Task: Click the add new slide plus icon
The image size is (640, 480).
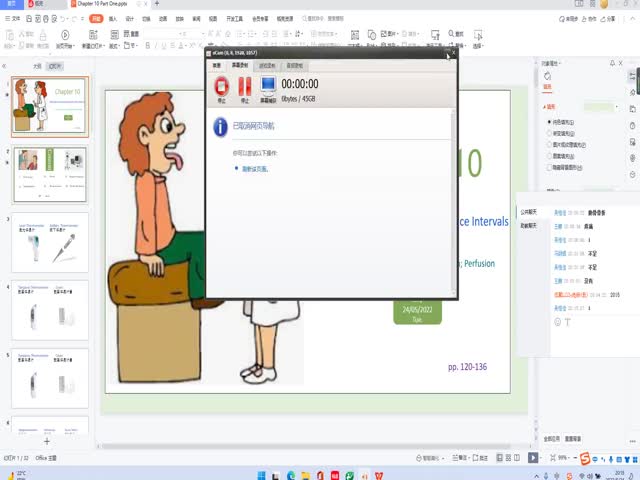Action: [x=46, y=441]
